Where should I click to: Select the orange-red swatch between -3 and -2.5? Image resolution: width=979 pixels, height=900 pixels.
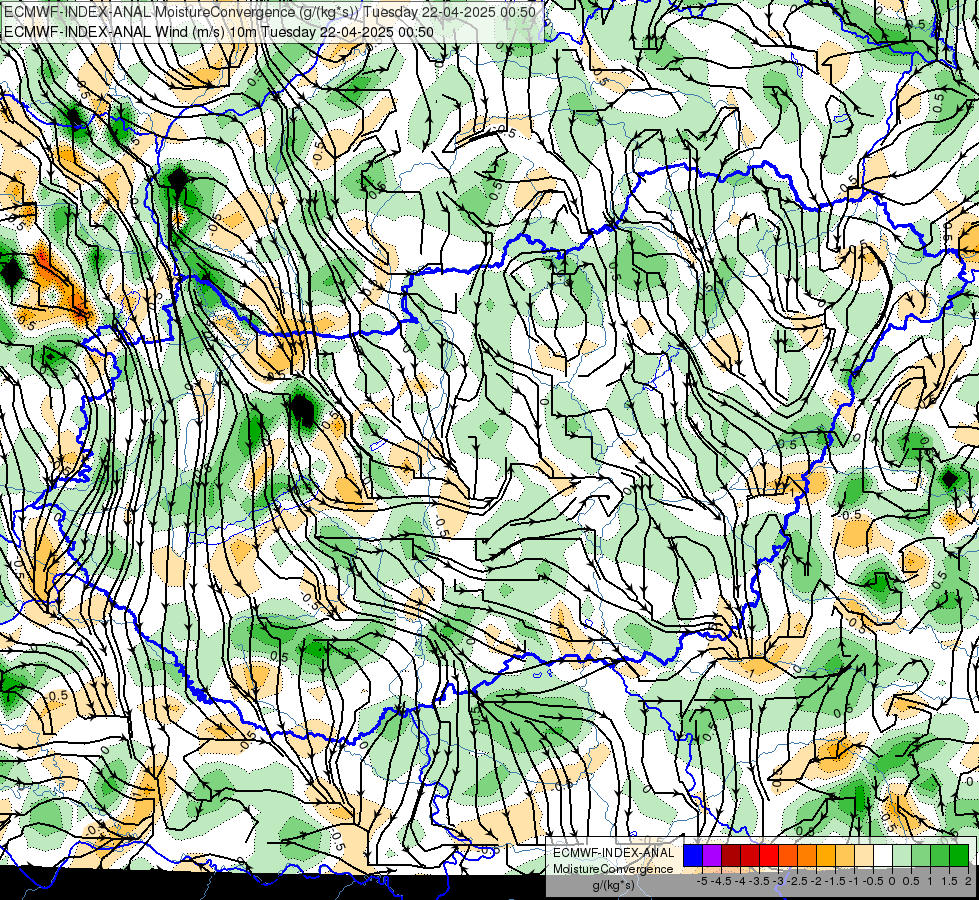[788, 856]
